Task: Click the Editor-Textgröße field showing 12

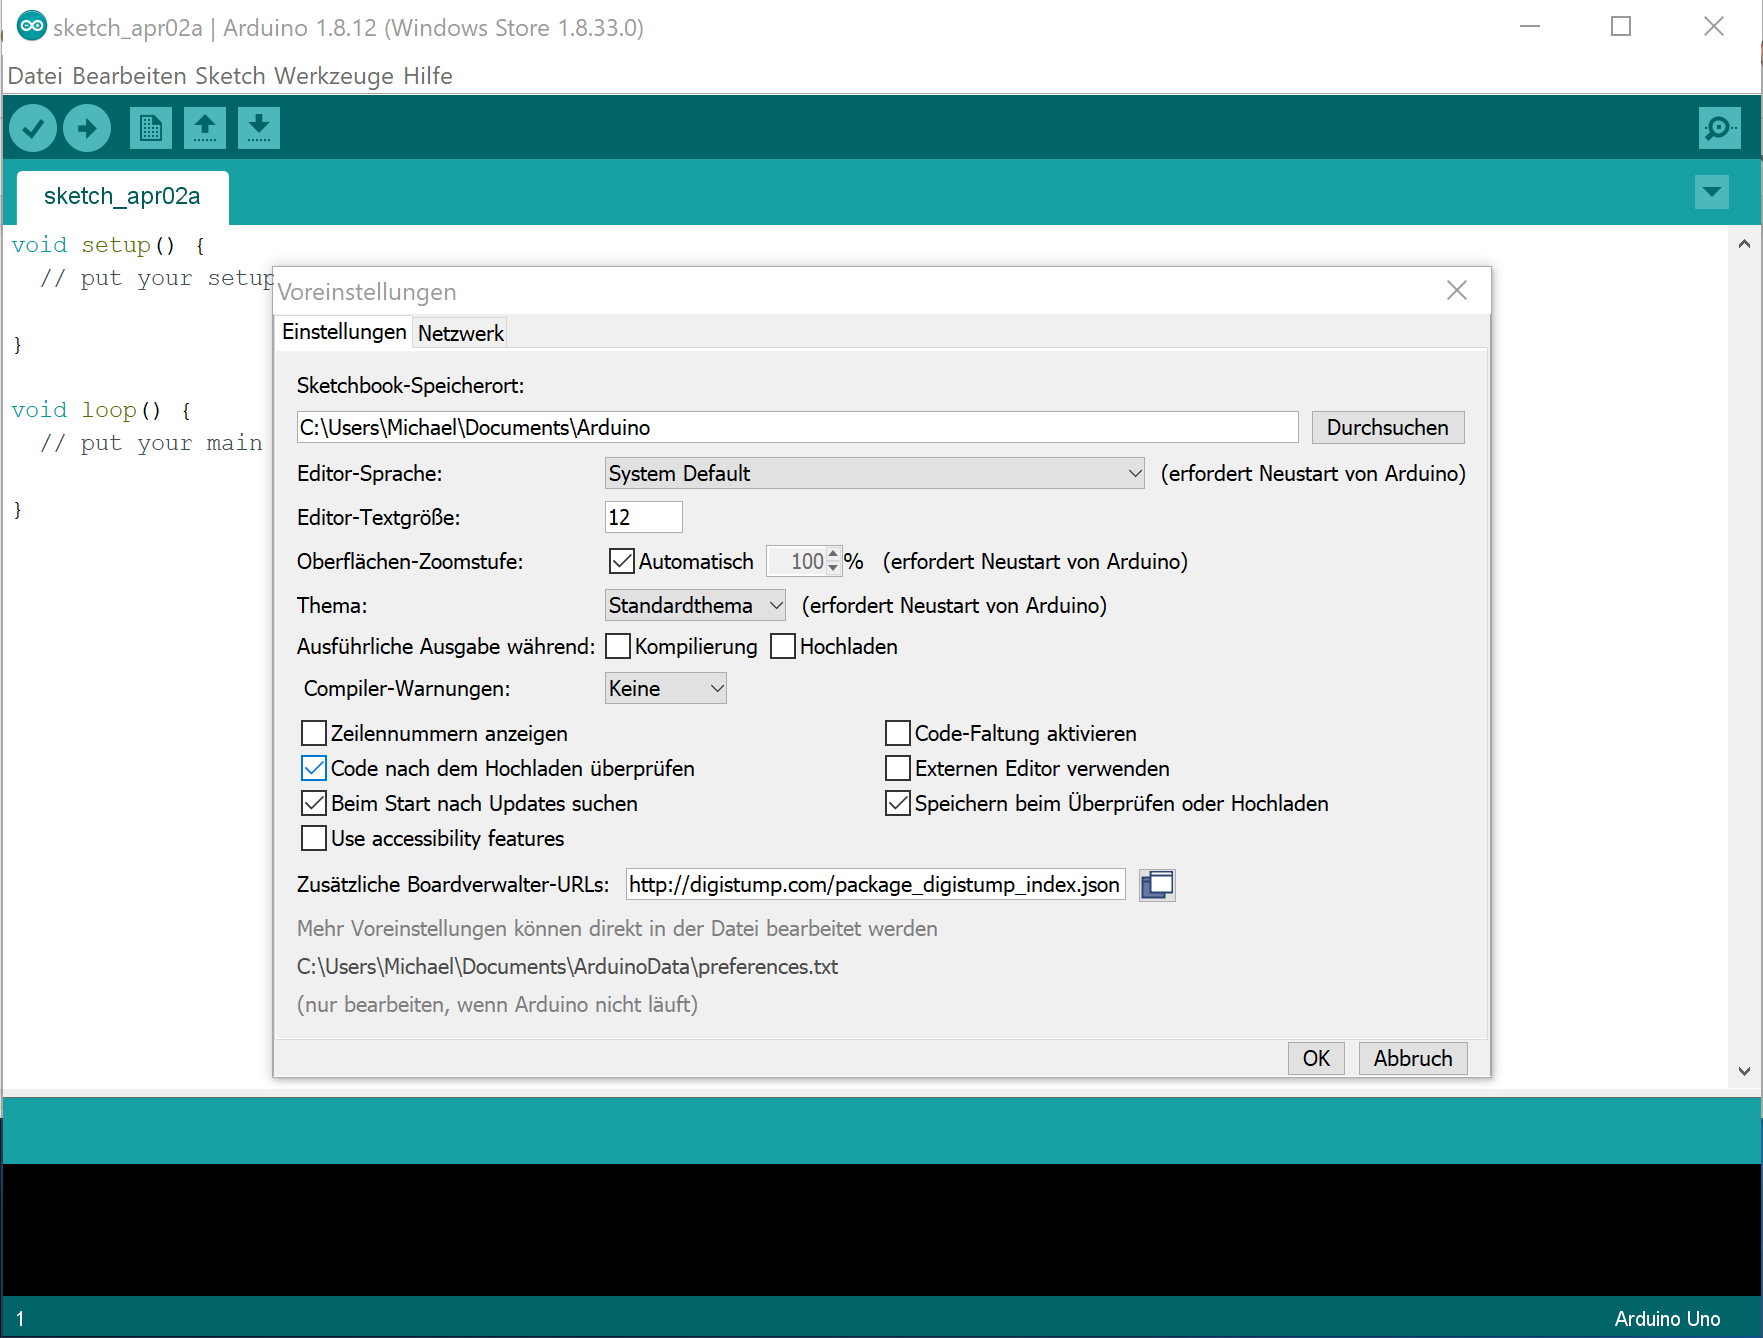Action: coord(644,517)
